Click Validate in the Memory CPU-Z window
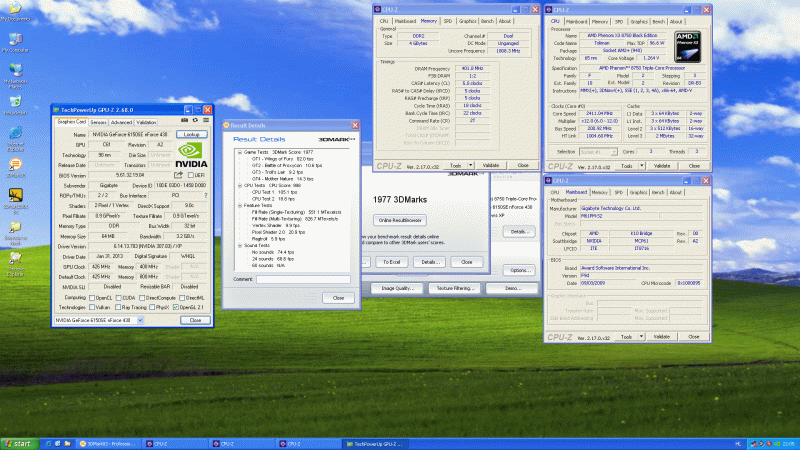 coord(491,165)
